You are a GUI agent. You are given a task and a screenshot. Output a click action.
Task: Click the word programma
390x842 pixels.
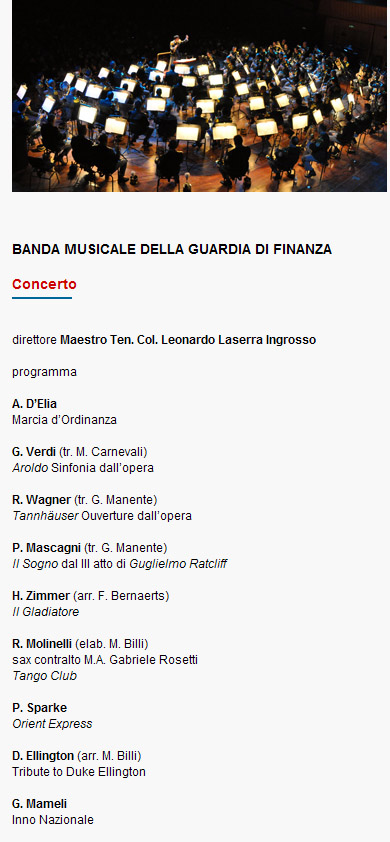pos(44,372)
